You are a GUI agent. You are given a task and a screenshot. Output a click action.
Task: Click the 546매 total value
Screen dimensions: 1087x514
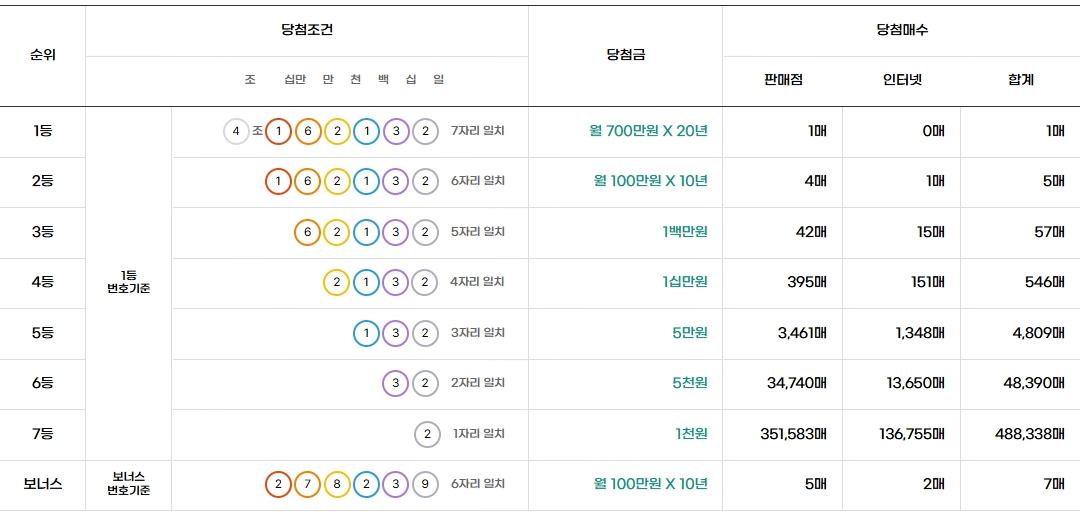(x=1045, y=282)
